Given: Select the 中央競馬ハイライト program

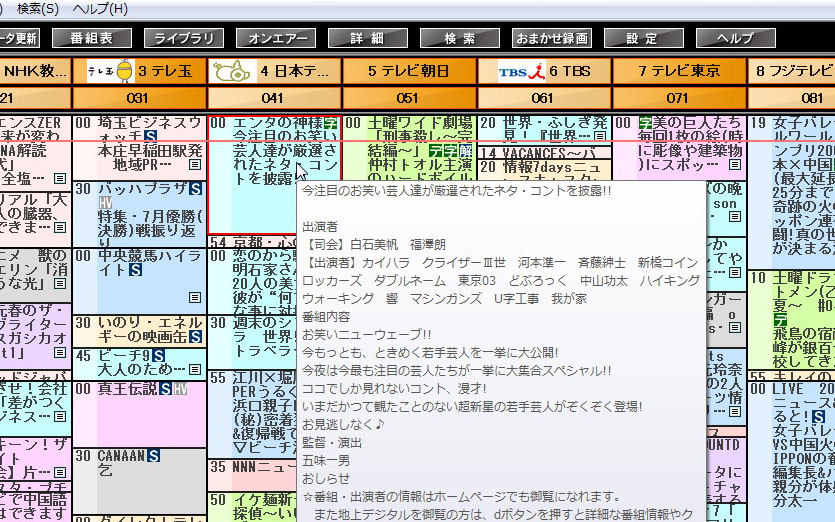Looking at the screenshot, I should (x=139, y=281).
